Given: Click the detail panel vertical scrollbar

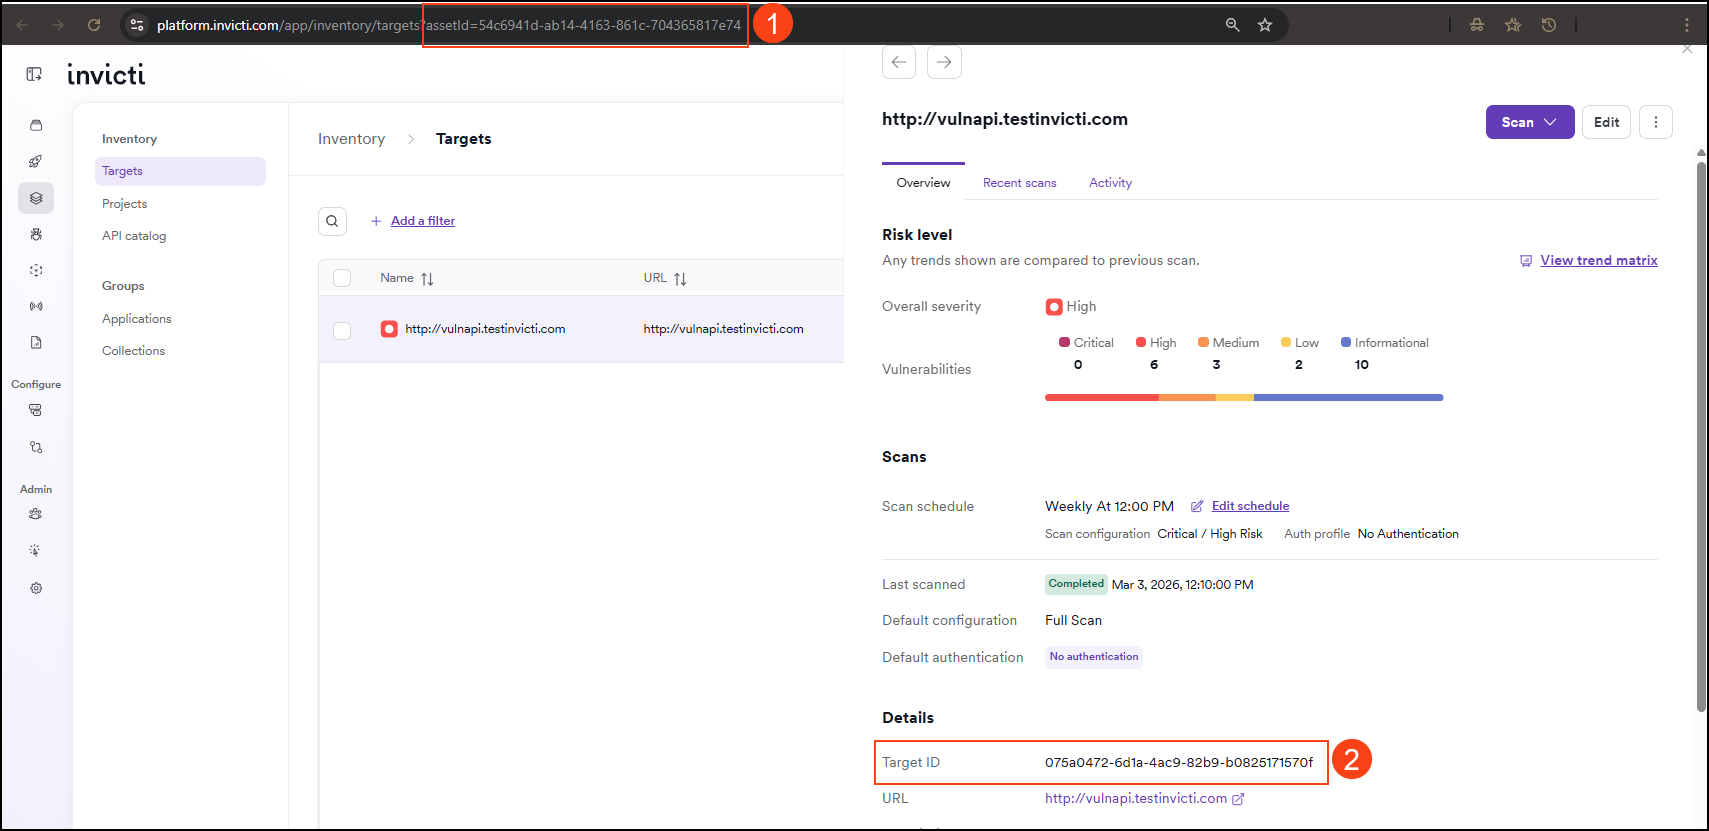Looking at the screenshot, I should [1701, 437].
